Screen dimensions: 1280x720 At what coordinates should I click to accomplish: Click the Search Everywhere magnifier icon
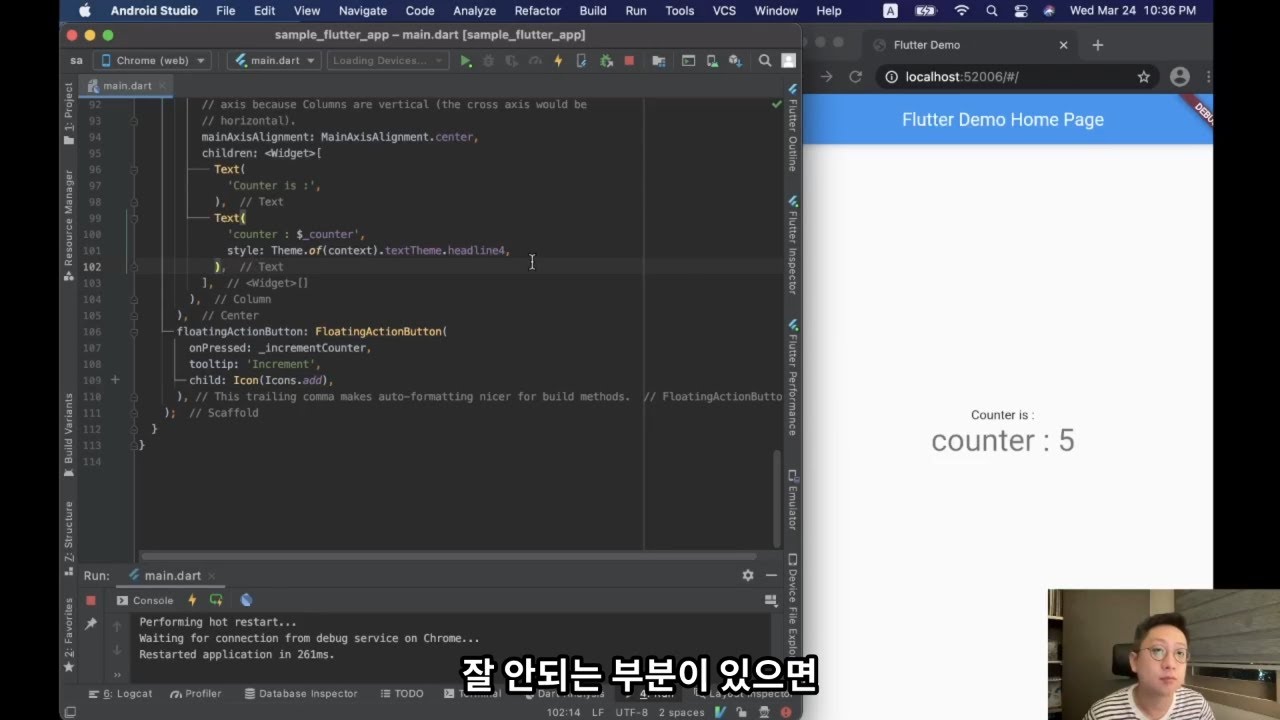765,61
